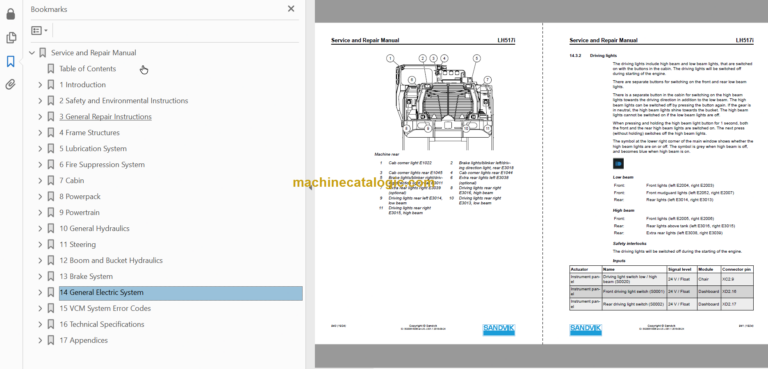Click 'Rear driving light switch (S0002)' table cell
768x369 pixels.
(x=634, y=304)
